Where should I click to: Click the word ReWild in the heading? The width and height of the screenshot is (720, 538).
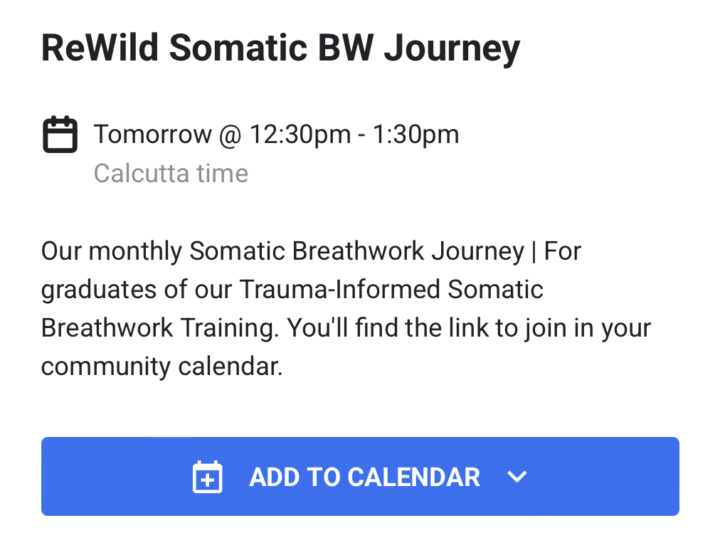coord(100,47)
